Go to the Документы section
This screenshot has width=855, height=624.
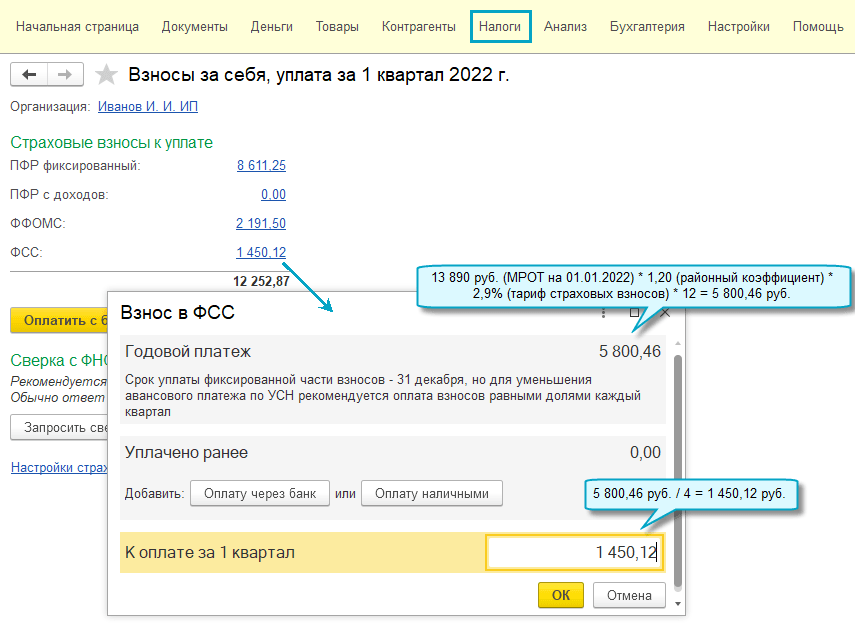tap(194, 27)
